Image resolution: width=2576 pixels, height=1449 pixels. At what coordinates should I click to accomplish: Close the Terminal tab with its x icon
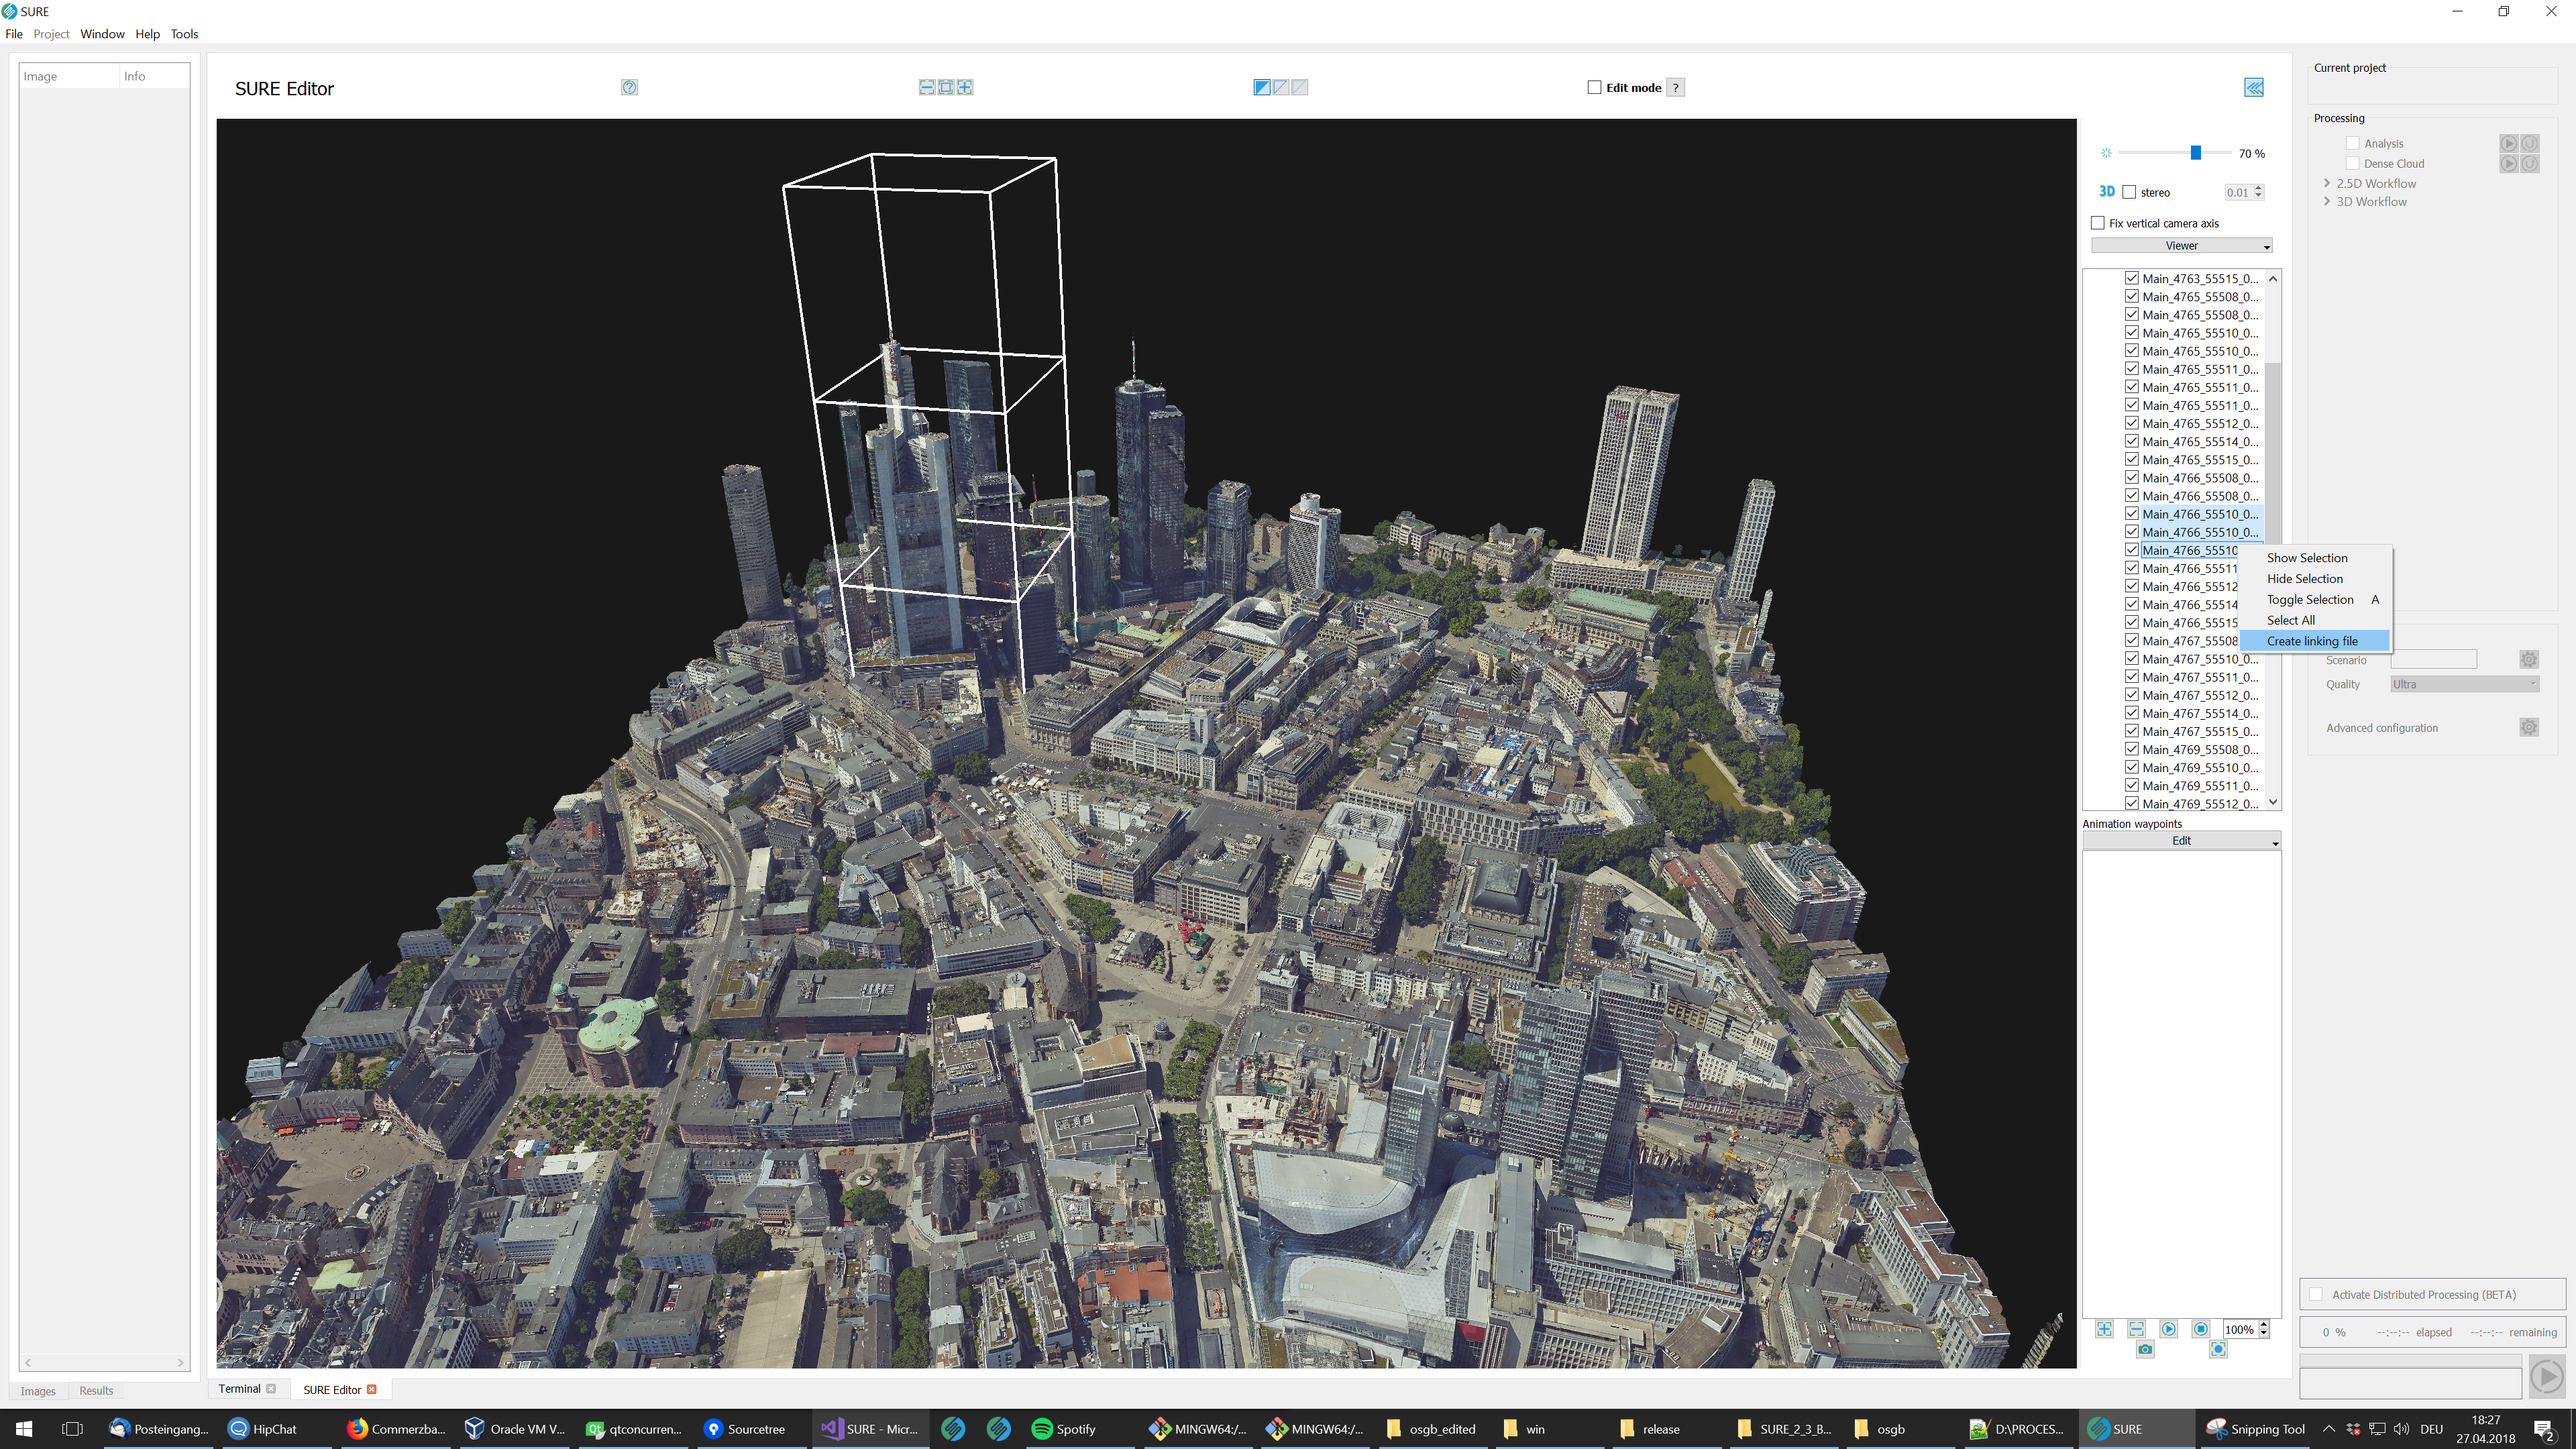[271, 1388]
